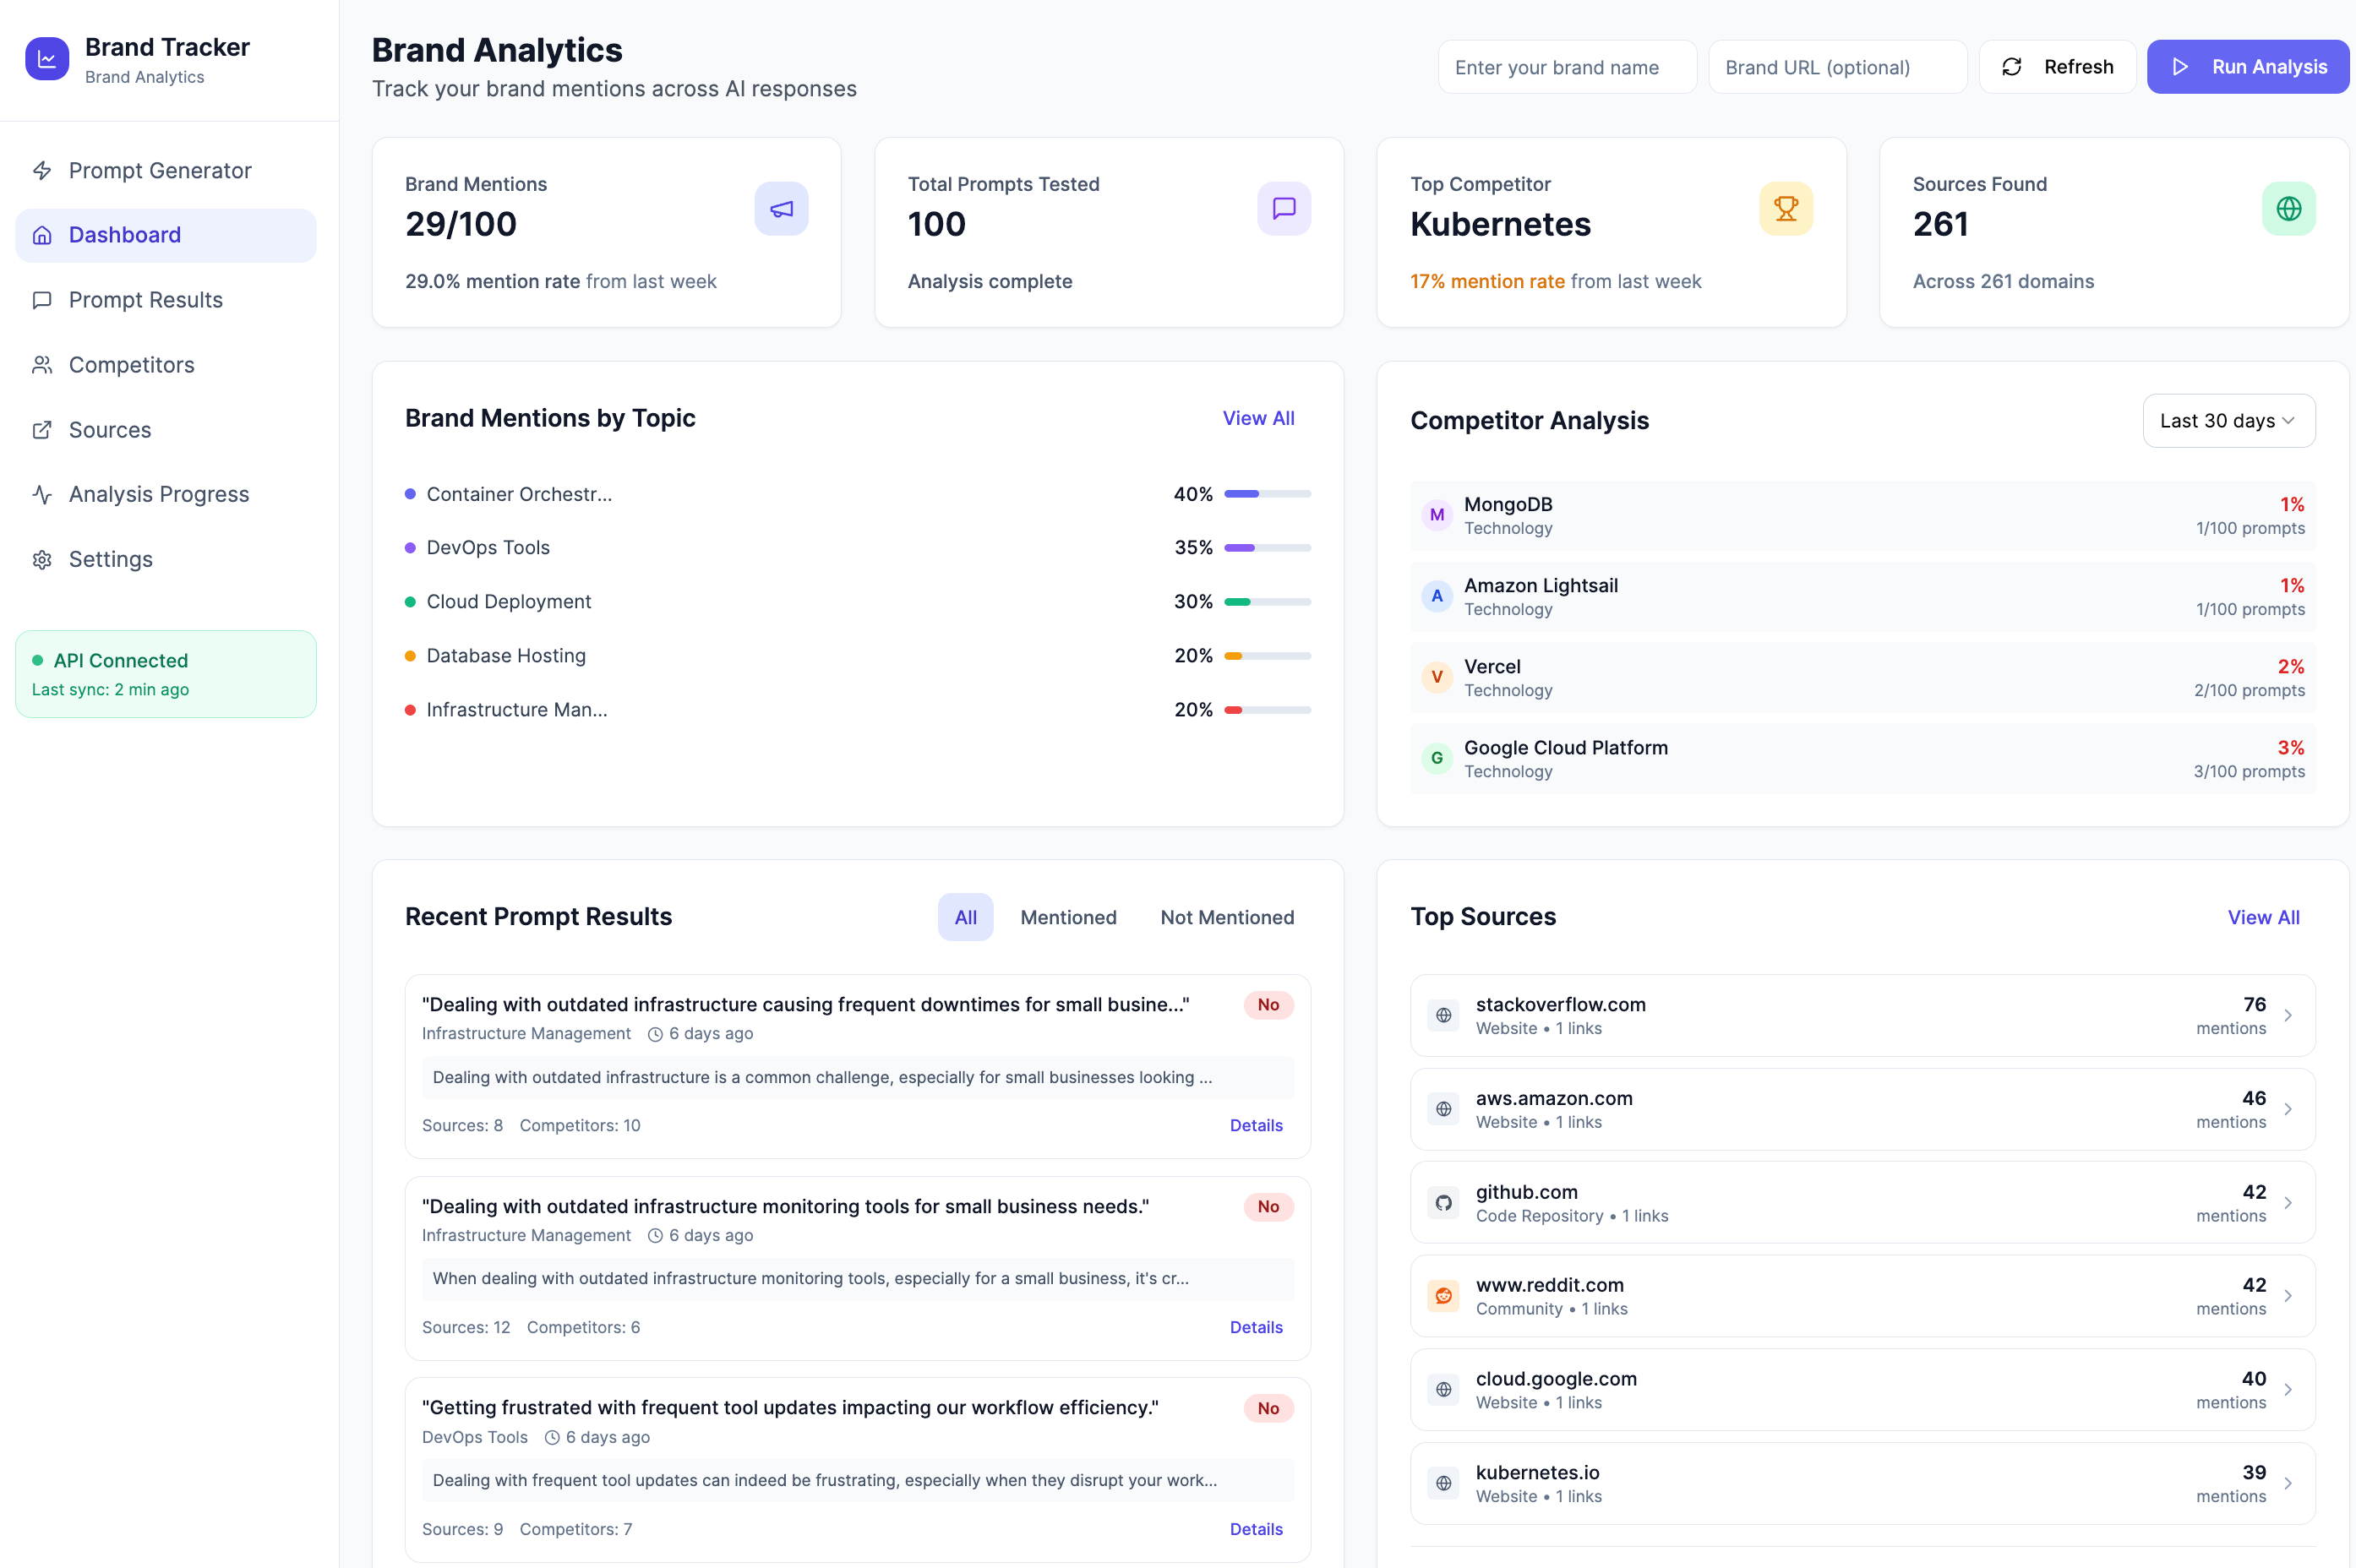Open the Last 30 days dropdown
Image resolution: width=2356 pixels, height=1568 pixels.
[2228, 421]
